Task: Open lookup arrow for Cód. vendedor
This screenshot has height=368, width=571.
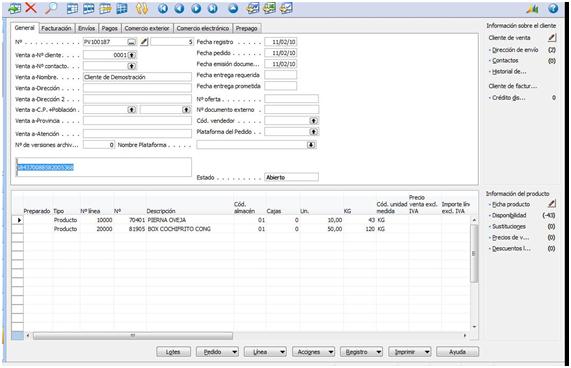Action: (314, 120)
